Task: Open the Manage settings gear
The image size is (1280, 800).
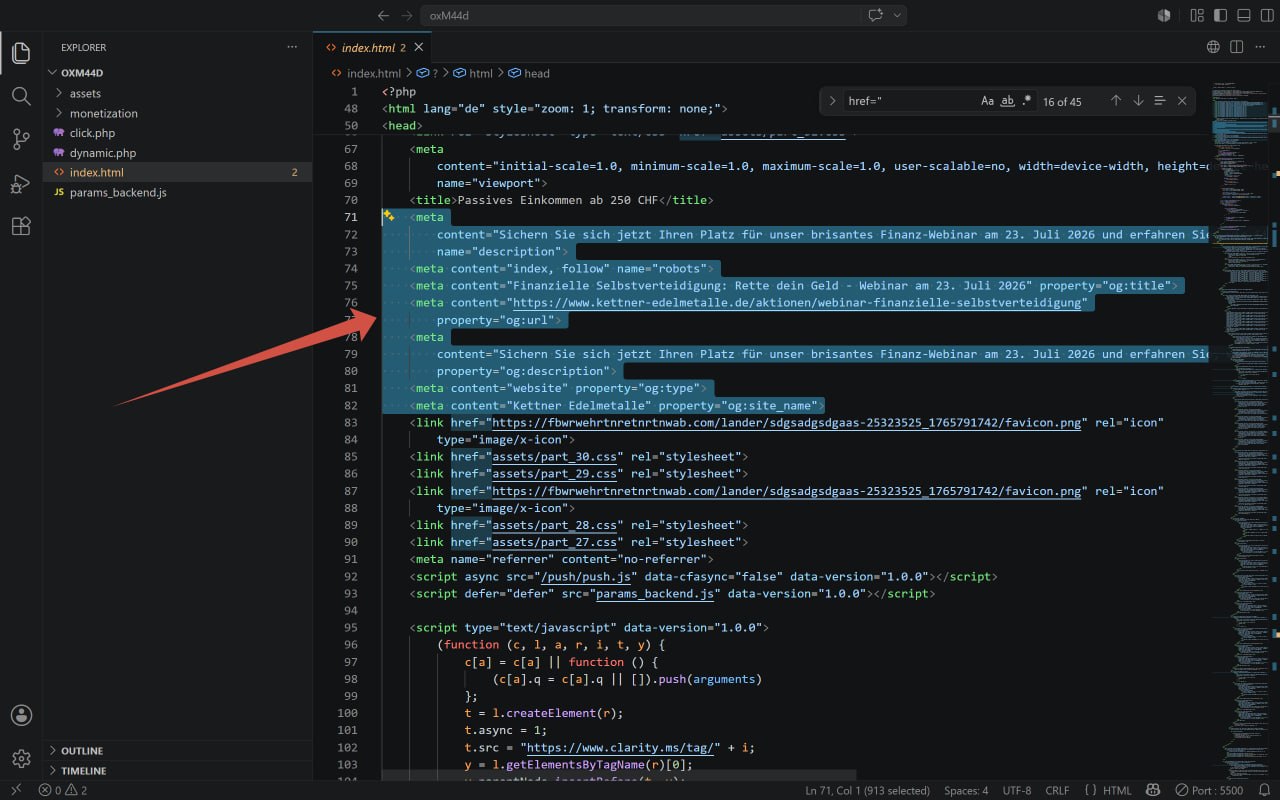Action: 21,759
